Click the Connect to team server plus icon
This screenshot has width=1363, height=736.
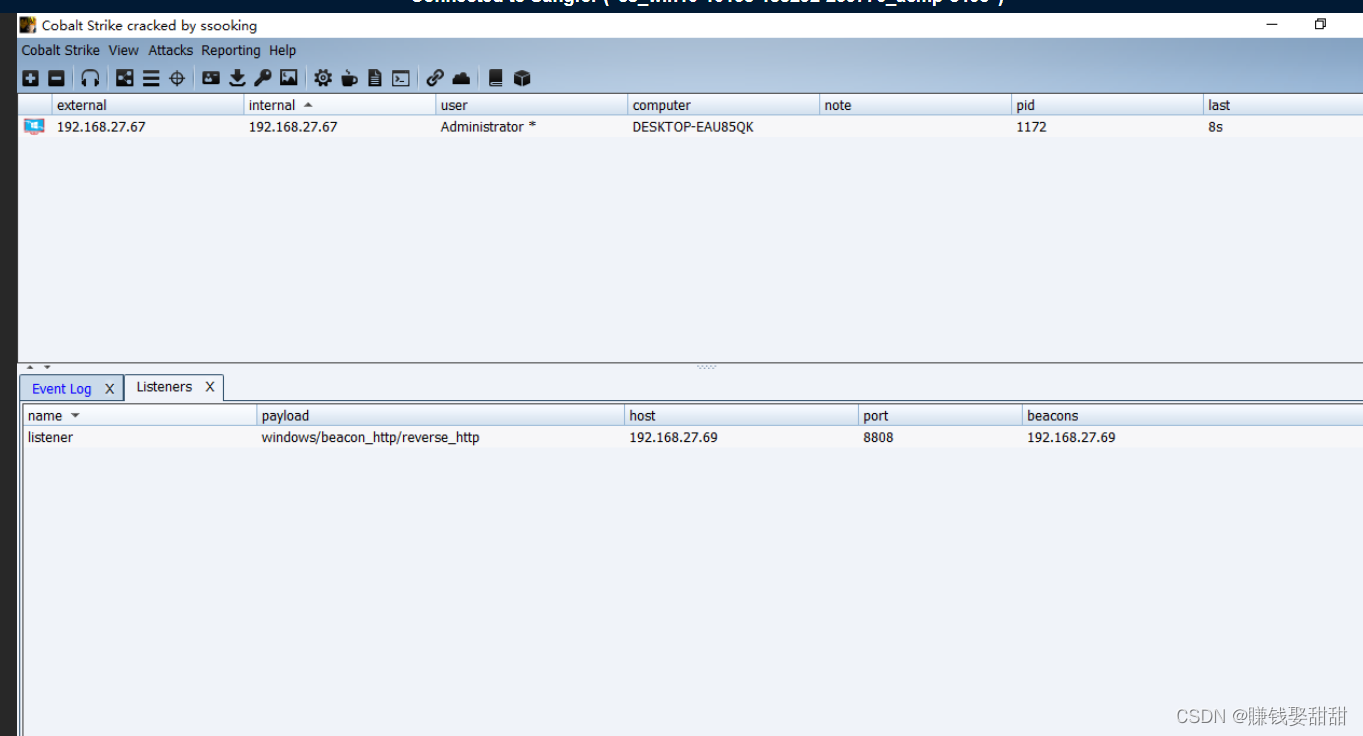(31, 78)
